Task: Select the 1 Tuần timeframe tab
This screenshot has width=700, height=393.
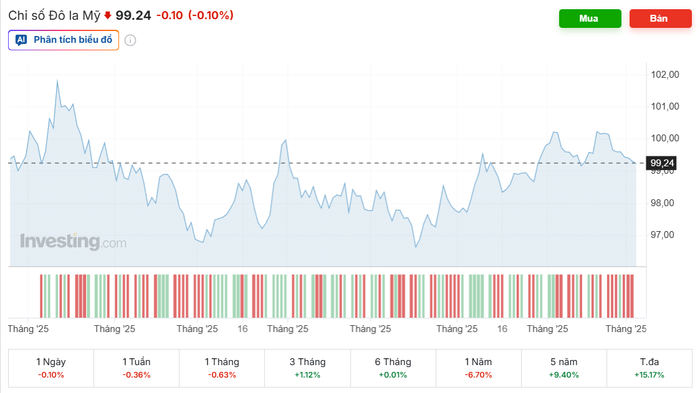Action: click(136, 368)
